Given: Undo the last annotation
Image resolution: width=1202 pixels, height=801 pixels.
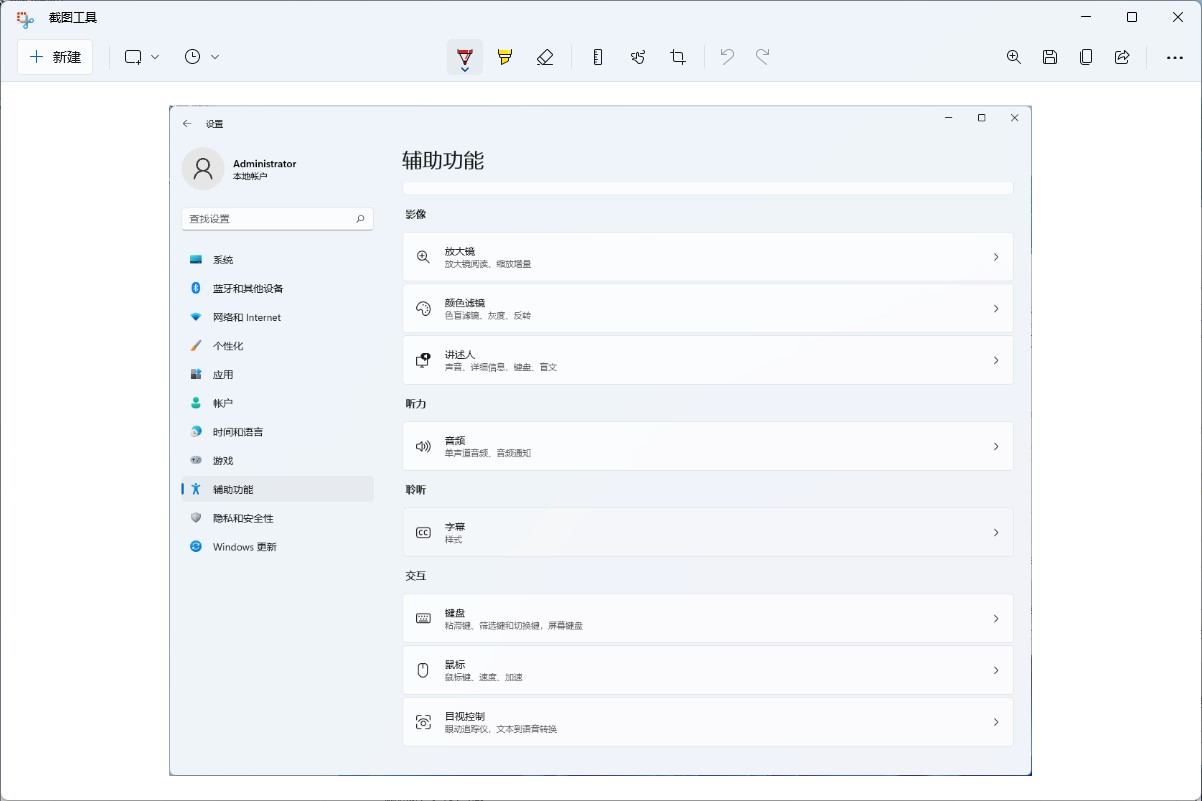Looking at the screenshot, I should pyautogui.click(x=727, y=57).
